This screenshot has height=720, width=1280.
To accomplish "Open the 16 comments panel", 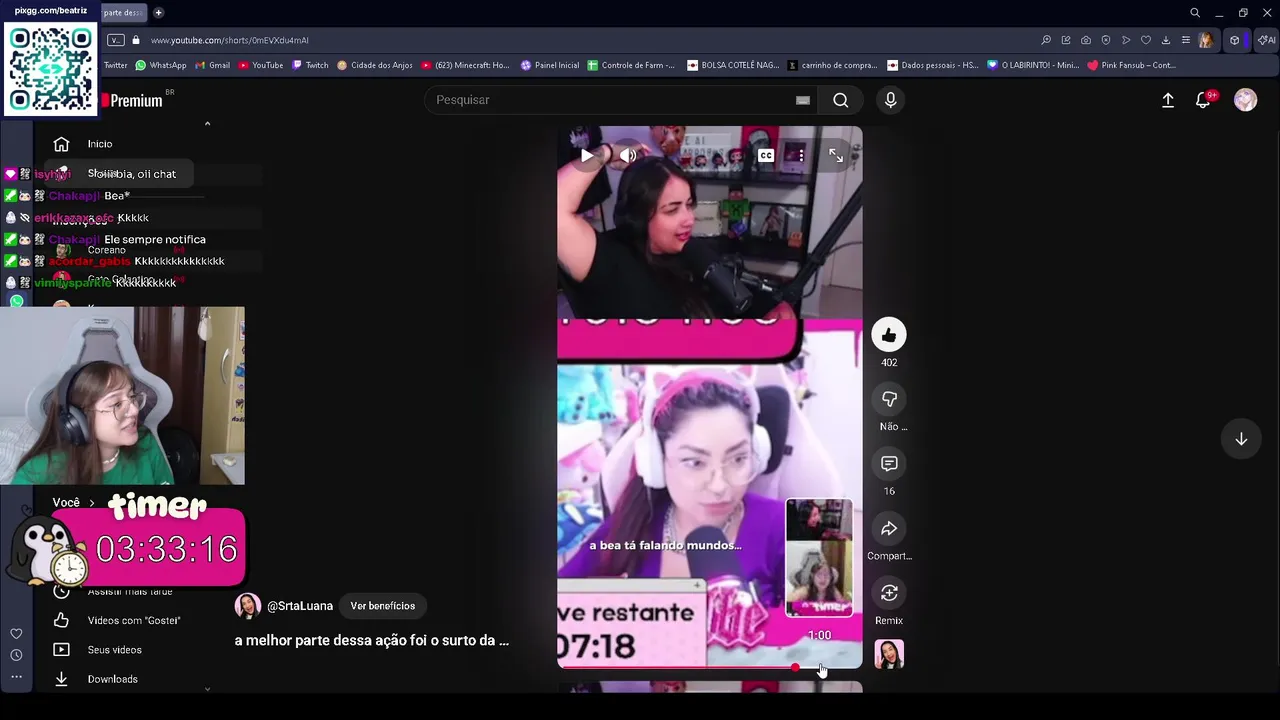I will click(889, 464).
